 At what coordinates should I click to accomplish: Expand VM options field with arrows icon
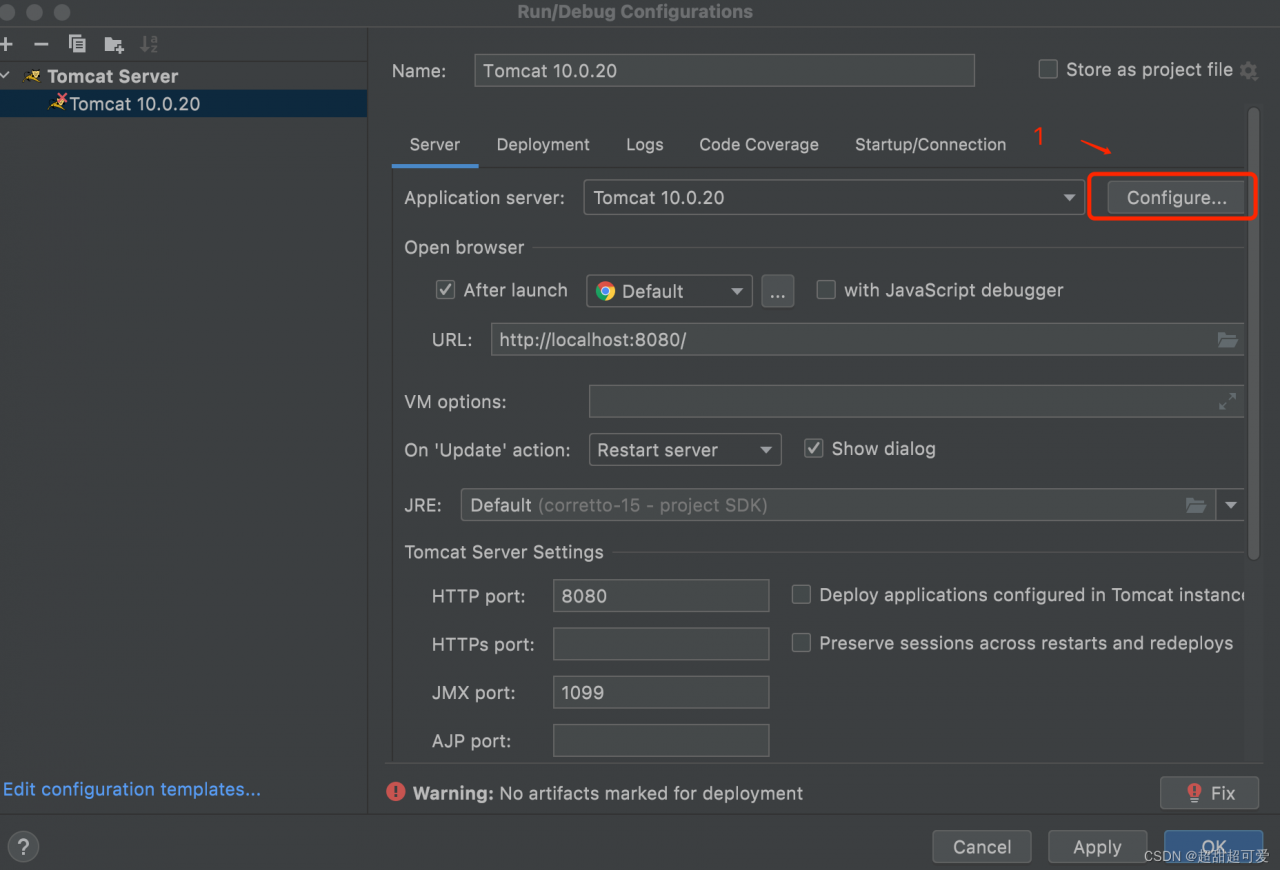coord(1227,402)
